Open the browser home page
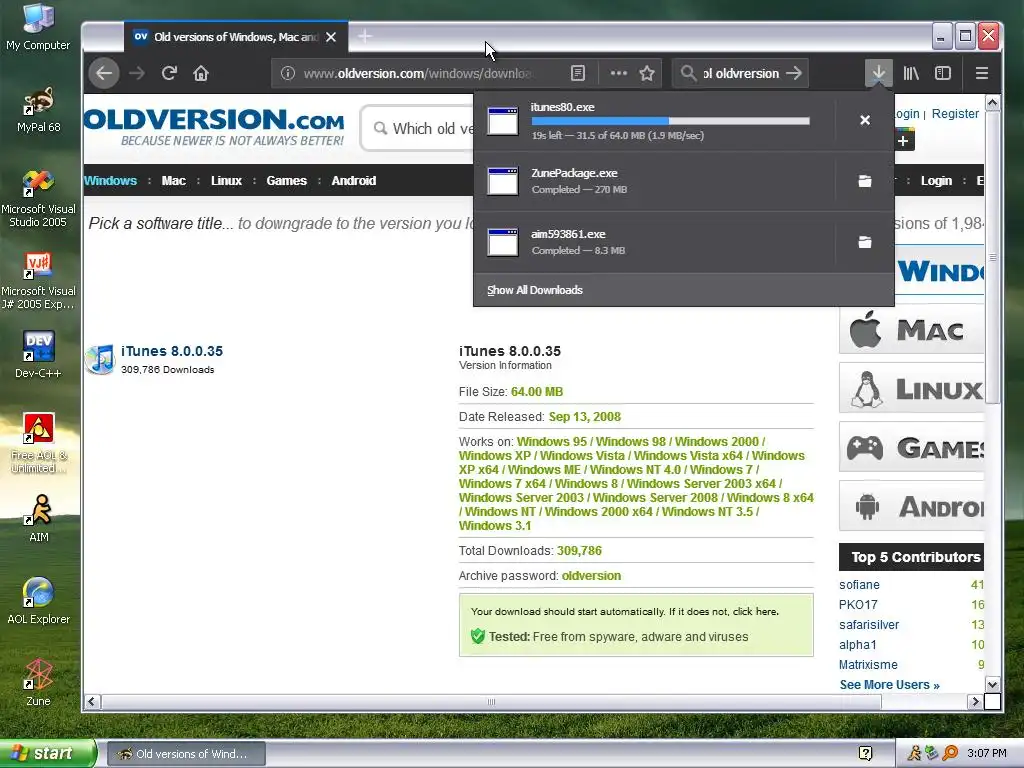This screenshot has width=1024, height=768. coord(201,73)
